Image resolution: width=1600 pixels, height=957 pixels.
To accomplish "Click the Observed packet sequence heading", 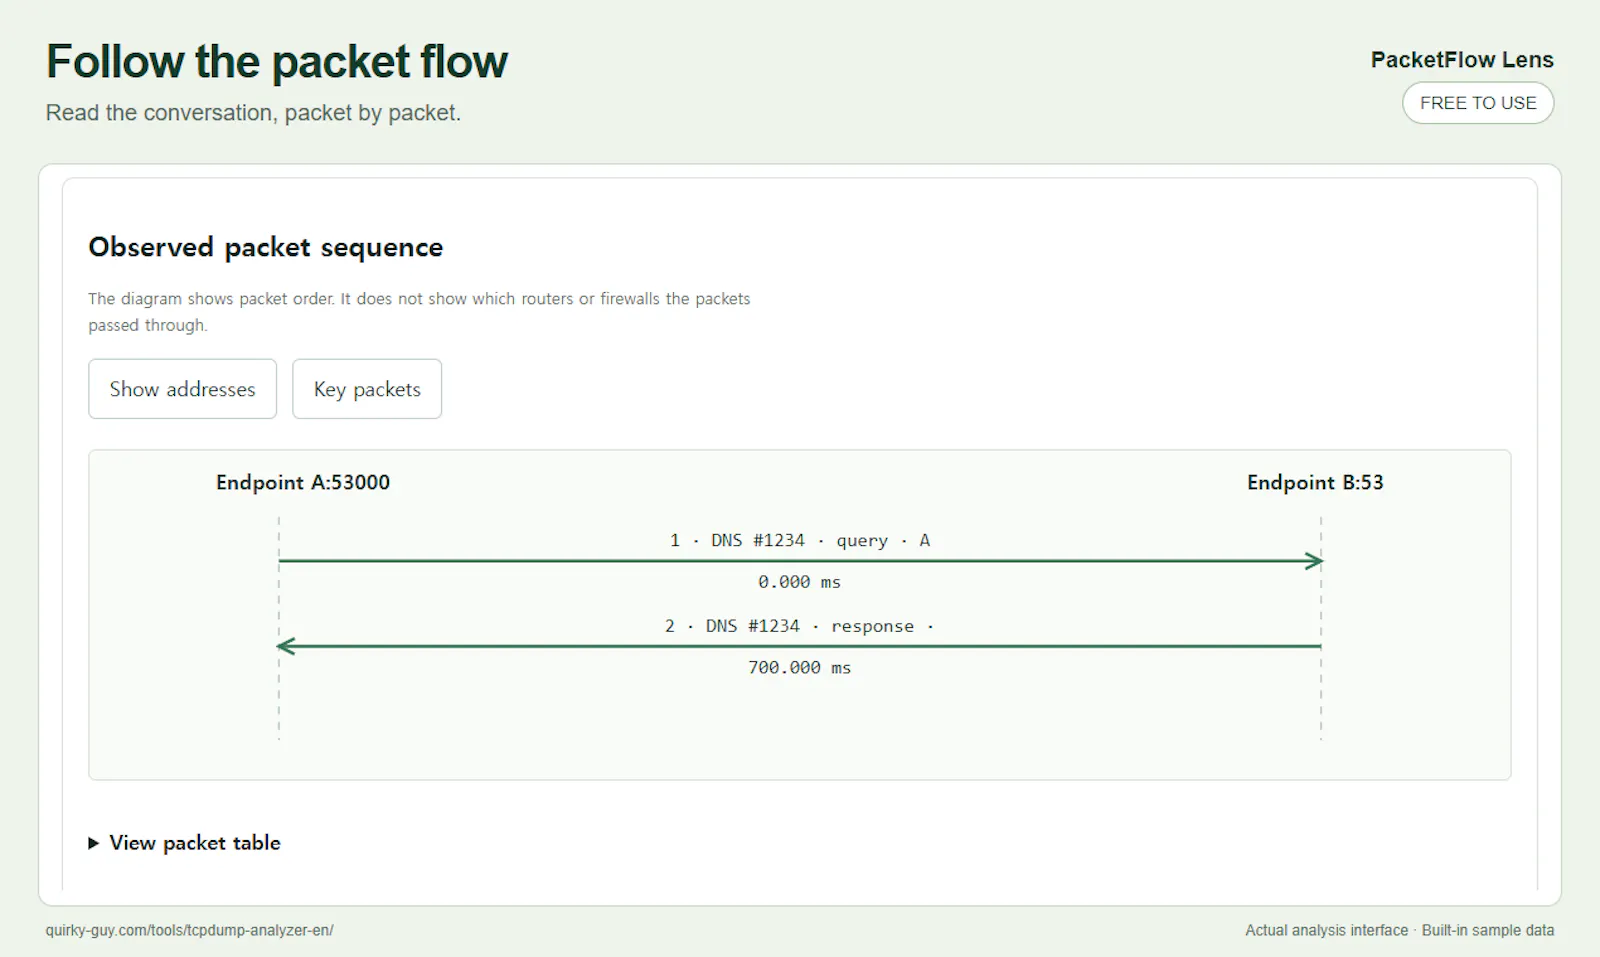I will point(266,247).
